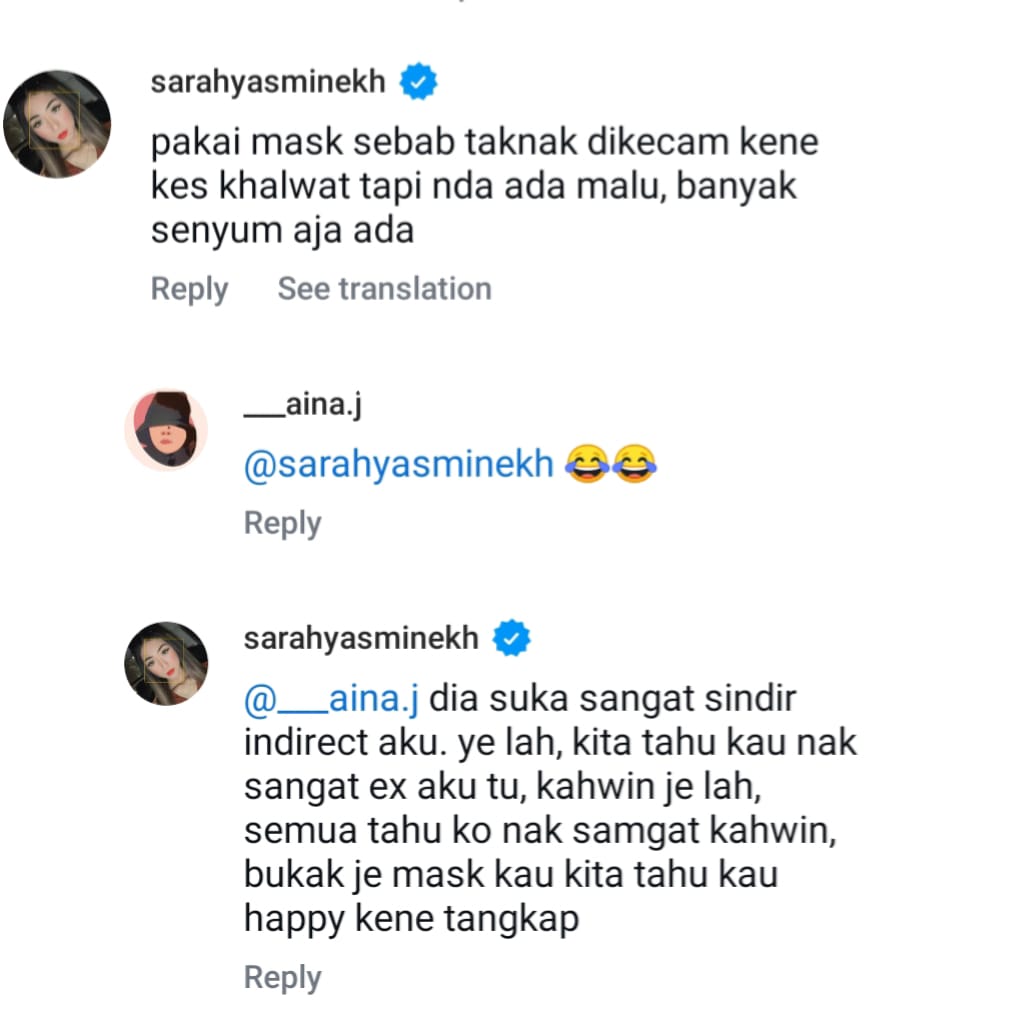Click the verified badge beside the top sarahyasminekh username
The width and height of the screenshot is (1035, 1033).
[x=418, y=81]
